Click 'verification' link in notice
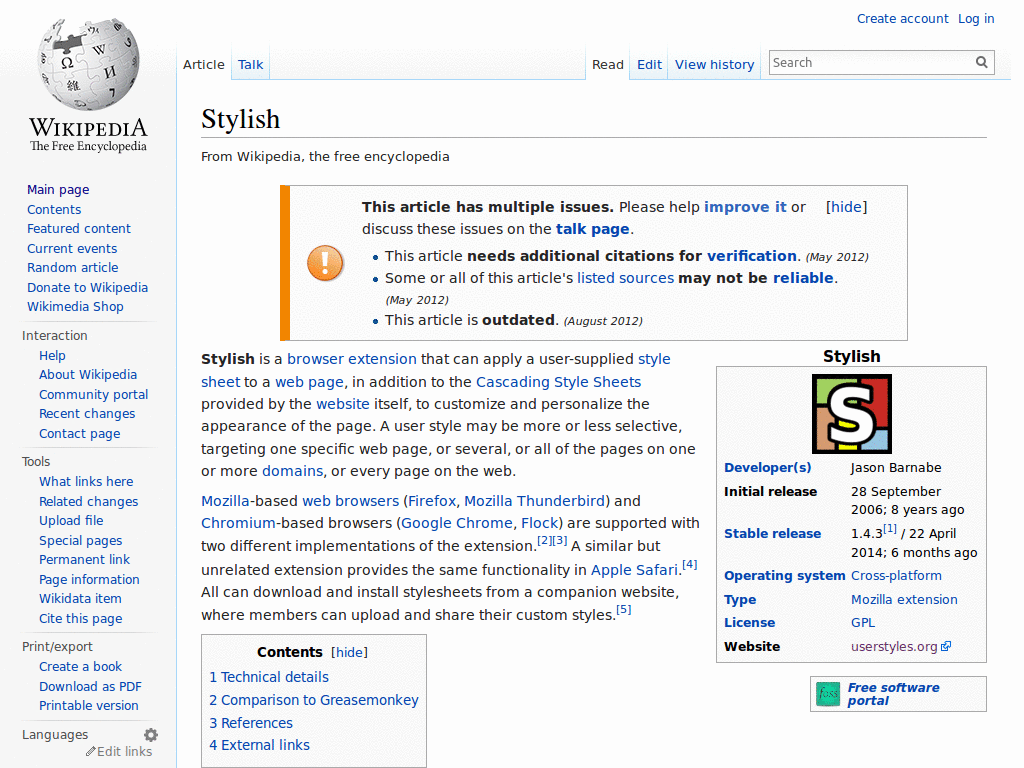Image resolution: width=1024 pixels, height=768 pixels. click(752, 256)
